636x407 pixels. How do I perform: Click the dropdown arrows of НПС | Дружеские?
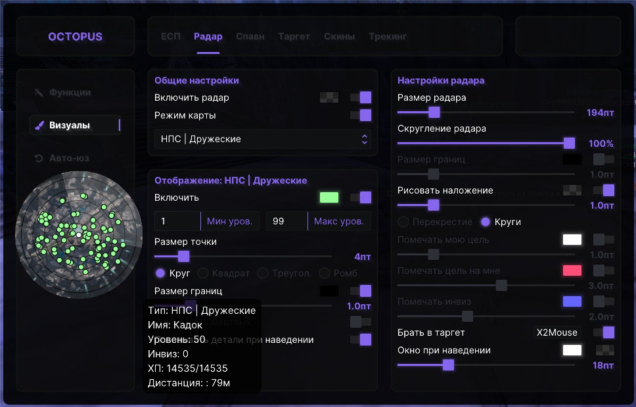pos(364,139)
